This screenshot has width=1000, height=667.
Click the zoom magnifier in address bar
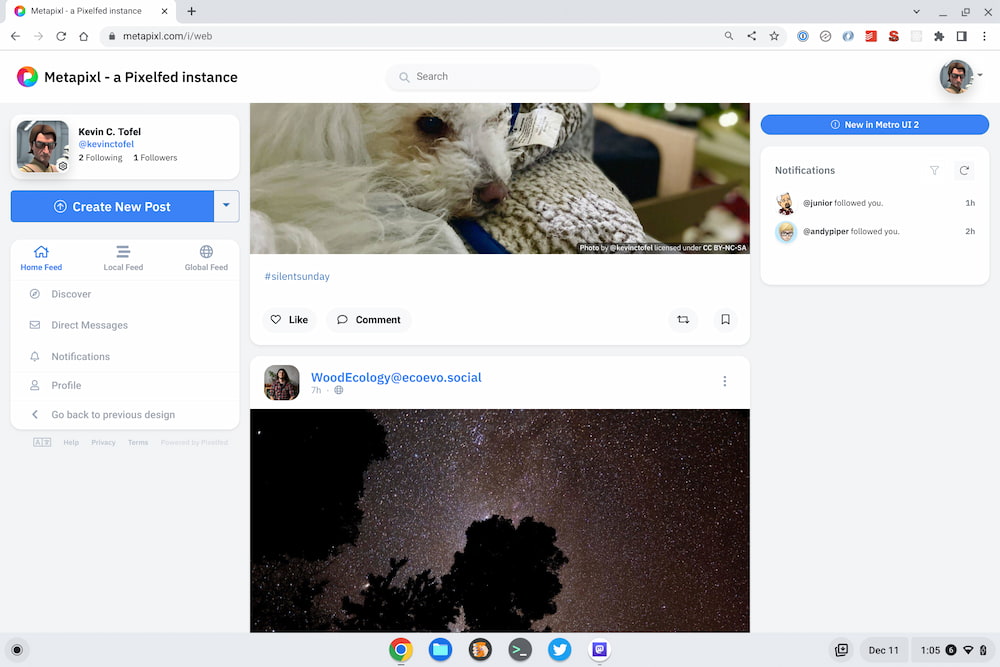pyautogui.click(x=728, y=36)
